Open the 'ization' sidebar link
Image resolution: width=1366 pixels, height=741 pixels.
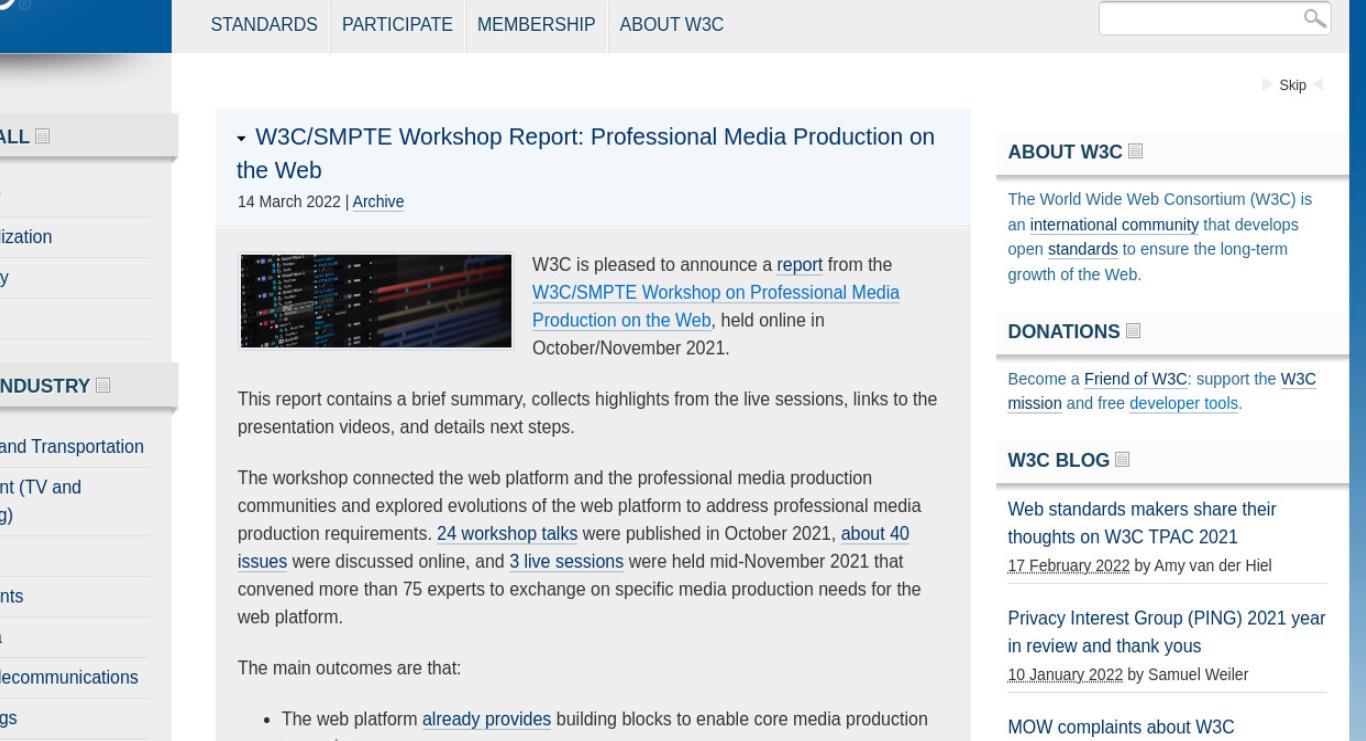26,237
